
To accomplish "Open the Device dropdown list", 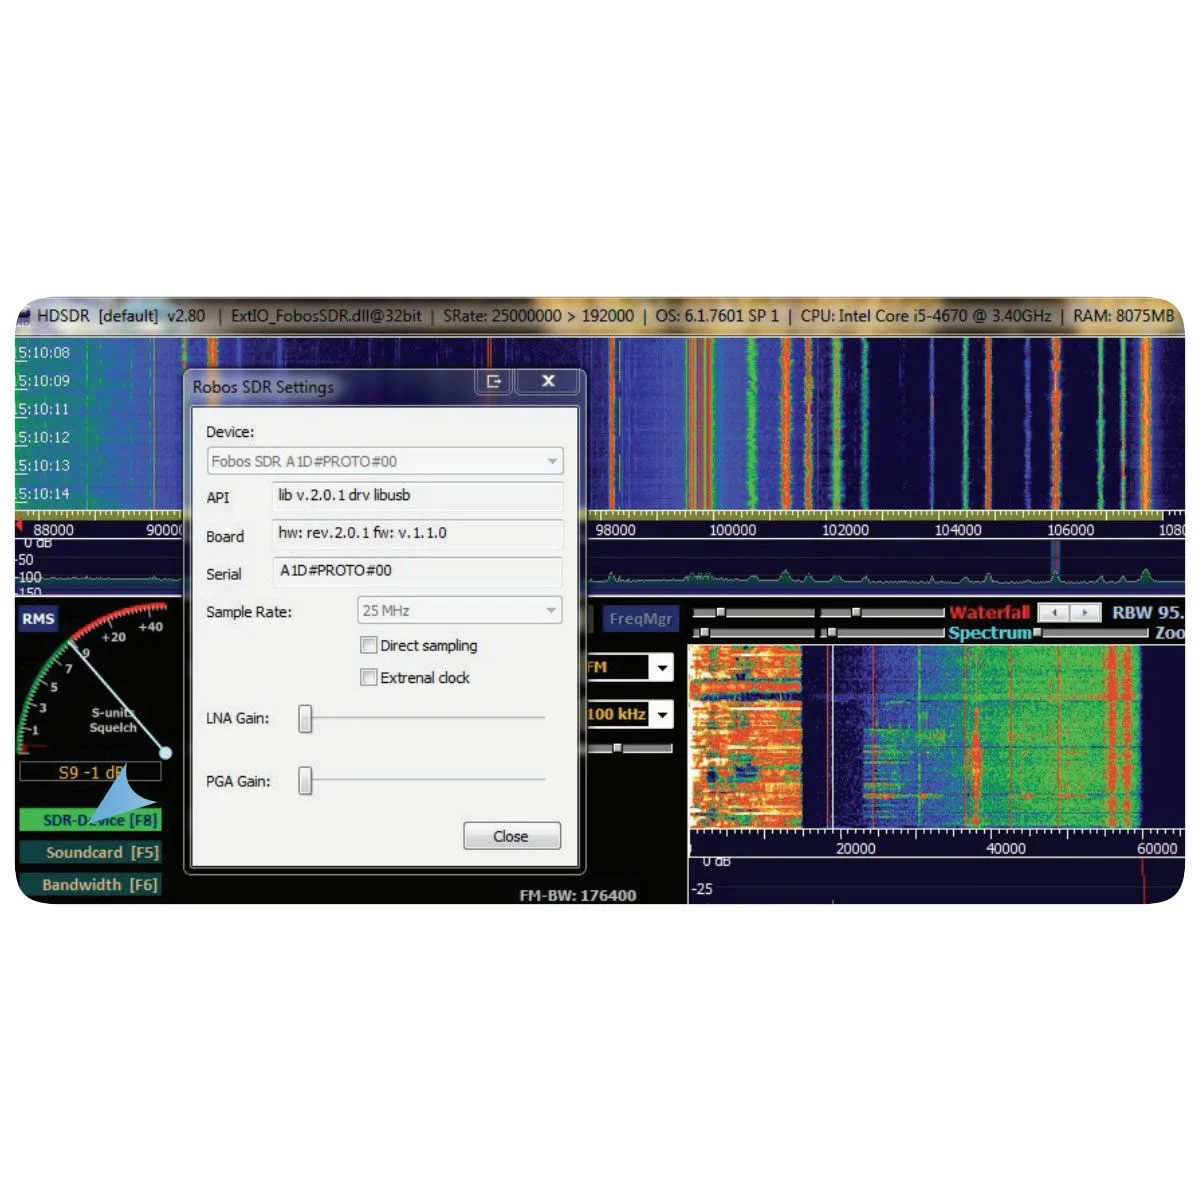I will (551, 461).
